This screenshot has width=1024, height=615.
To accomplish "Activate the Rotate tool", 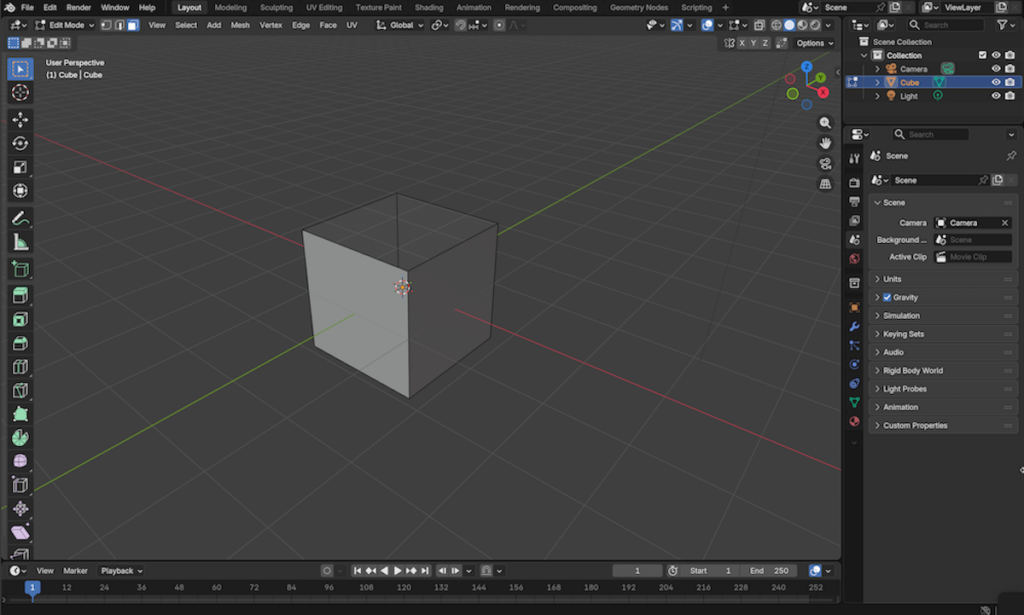I will (20, 143).
